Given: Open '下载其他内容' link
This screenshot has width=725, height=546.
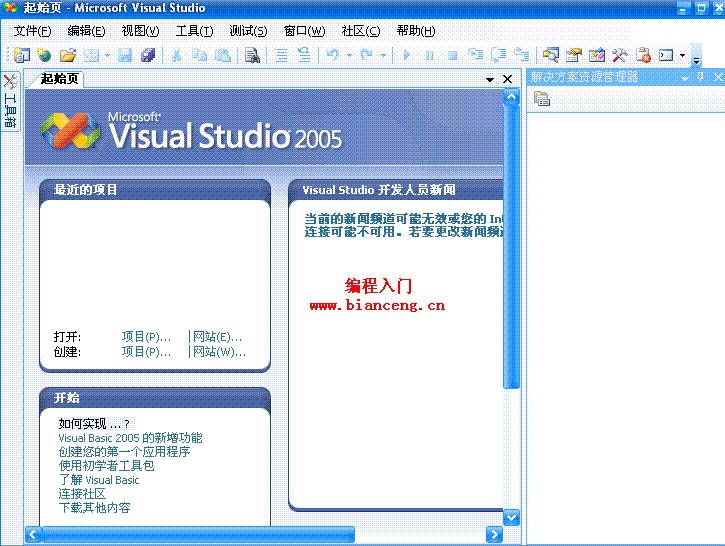Looking at the screenshot, I should (94, 508).
